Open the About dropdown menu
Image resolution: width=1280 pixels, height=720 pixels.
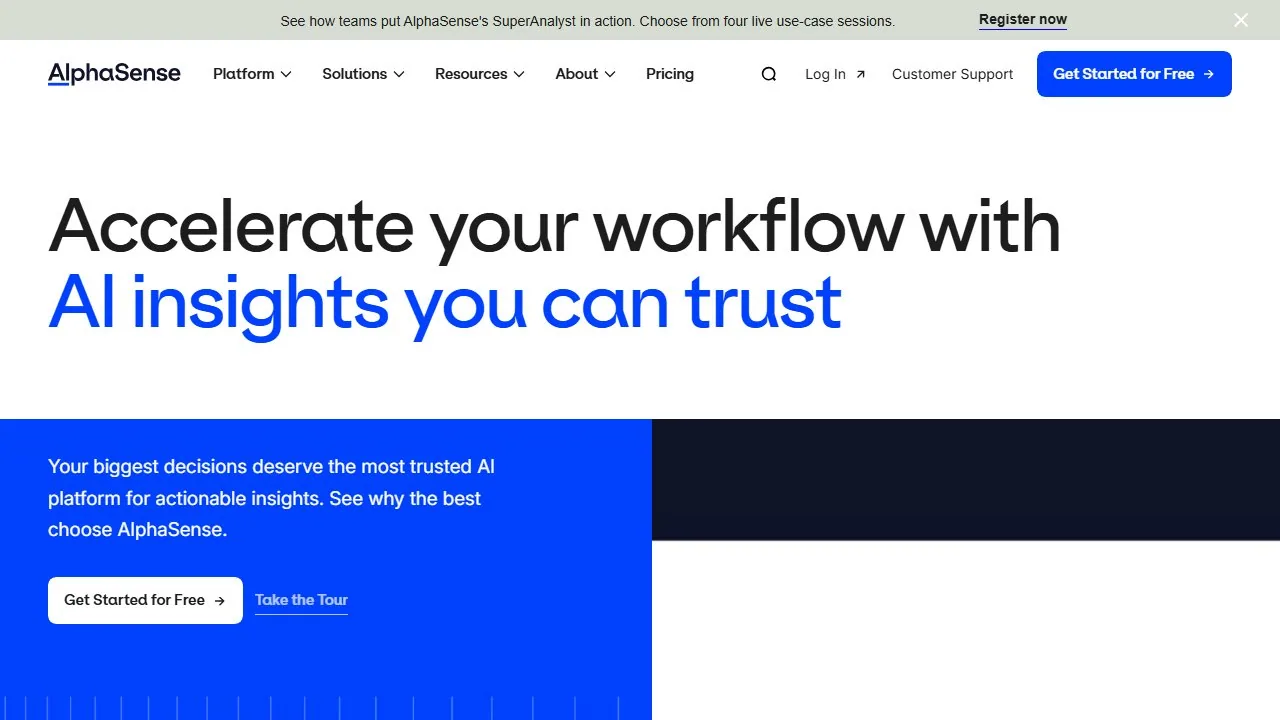click(x=585, y=74)
